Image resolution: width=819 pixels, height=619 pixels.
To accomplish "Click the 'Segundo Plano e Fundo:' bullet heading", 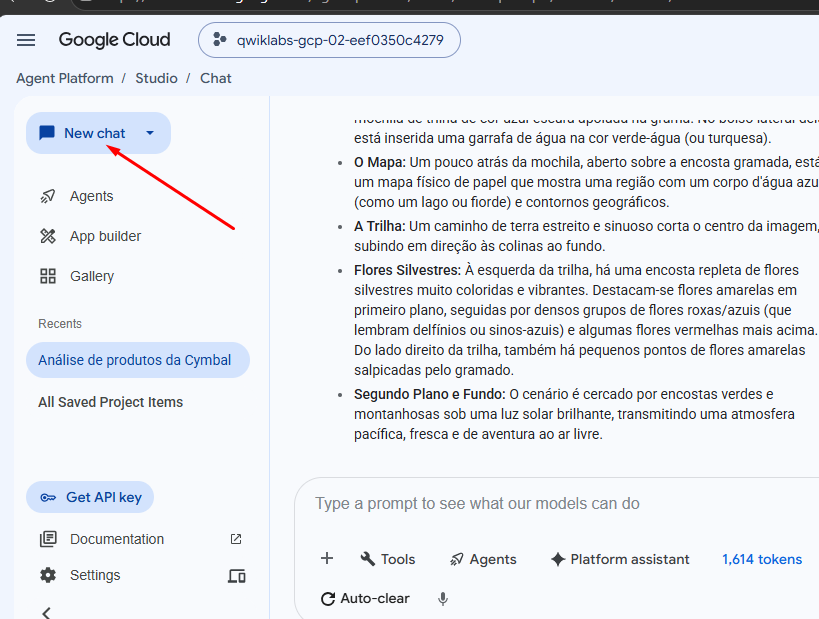I will pos(430,394).
